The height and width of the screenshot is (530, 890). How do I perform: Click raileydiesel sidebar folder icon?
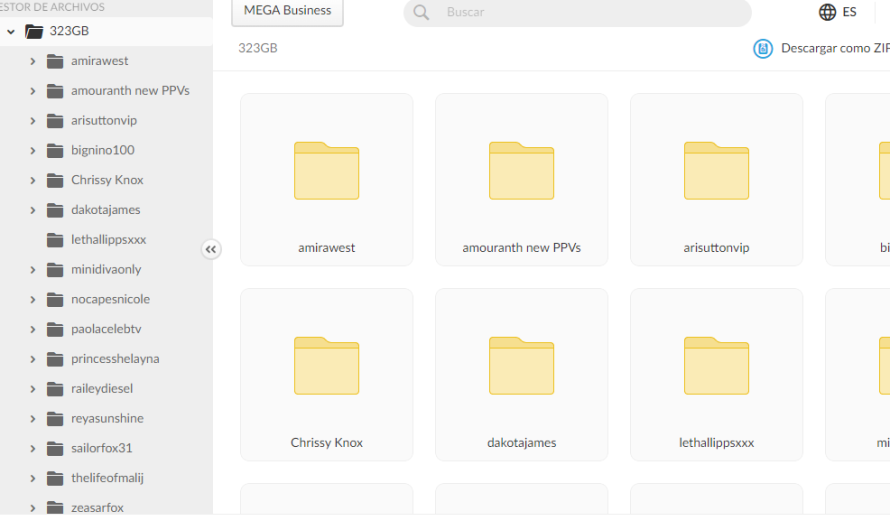55,389
